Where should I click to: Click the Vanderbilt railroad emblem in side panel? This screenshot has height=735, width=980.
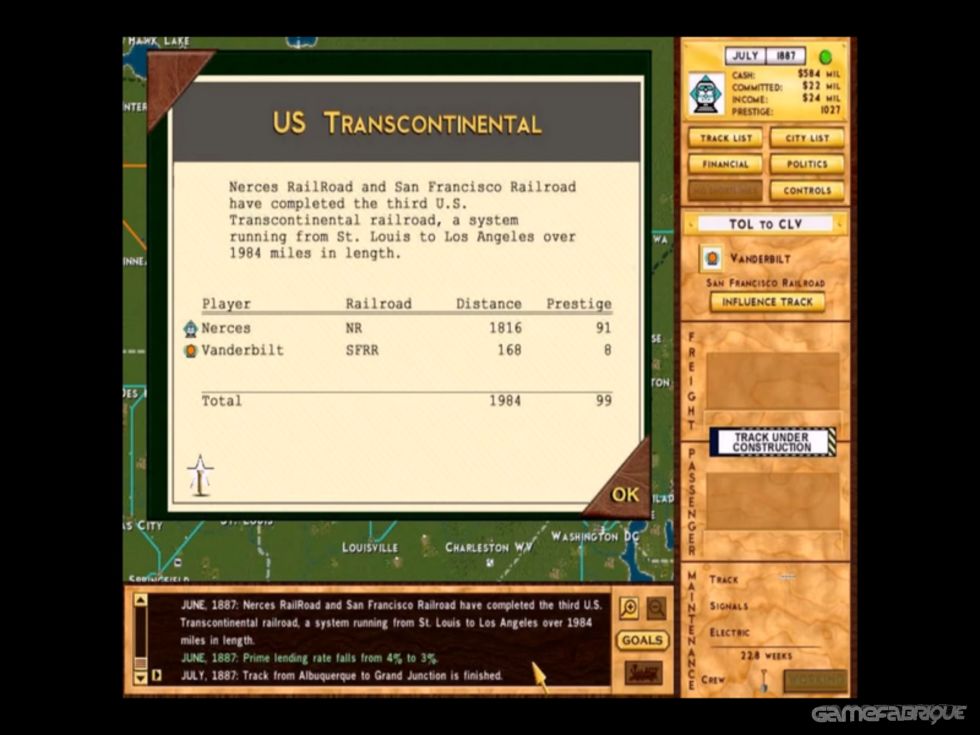coord(712,258)
